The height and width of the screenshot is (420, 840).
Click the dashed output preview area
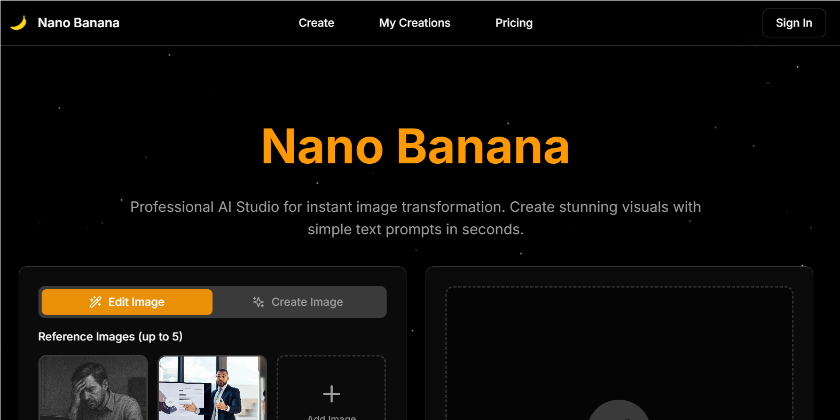[619, 354]
